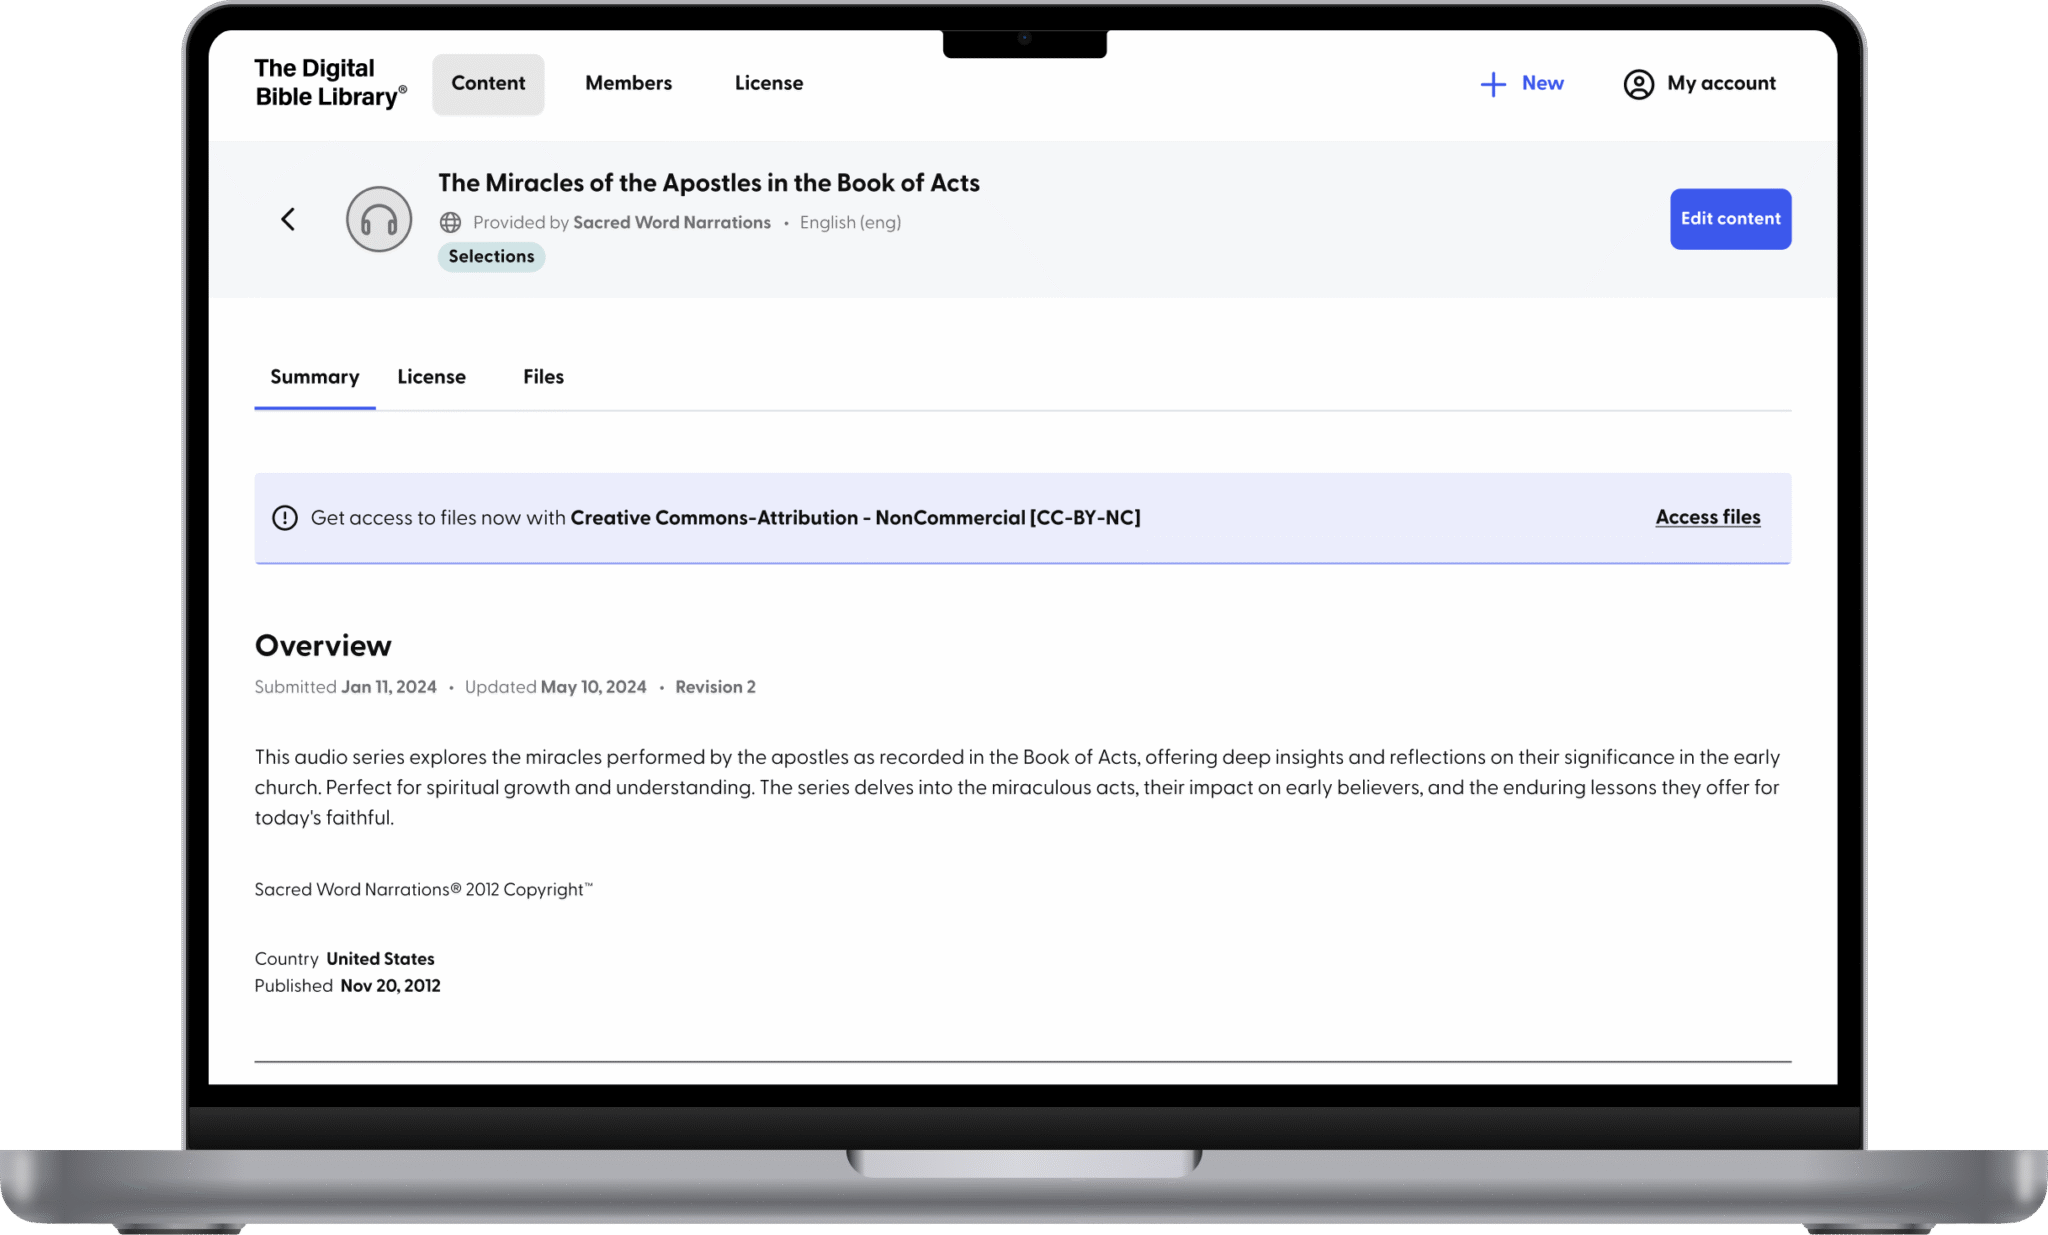Click the title The Miracles of the Apostles
Screen dimensions: 2048x1235
click(708, 183)
